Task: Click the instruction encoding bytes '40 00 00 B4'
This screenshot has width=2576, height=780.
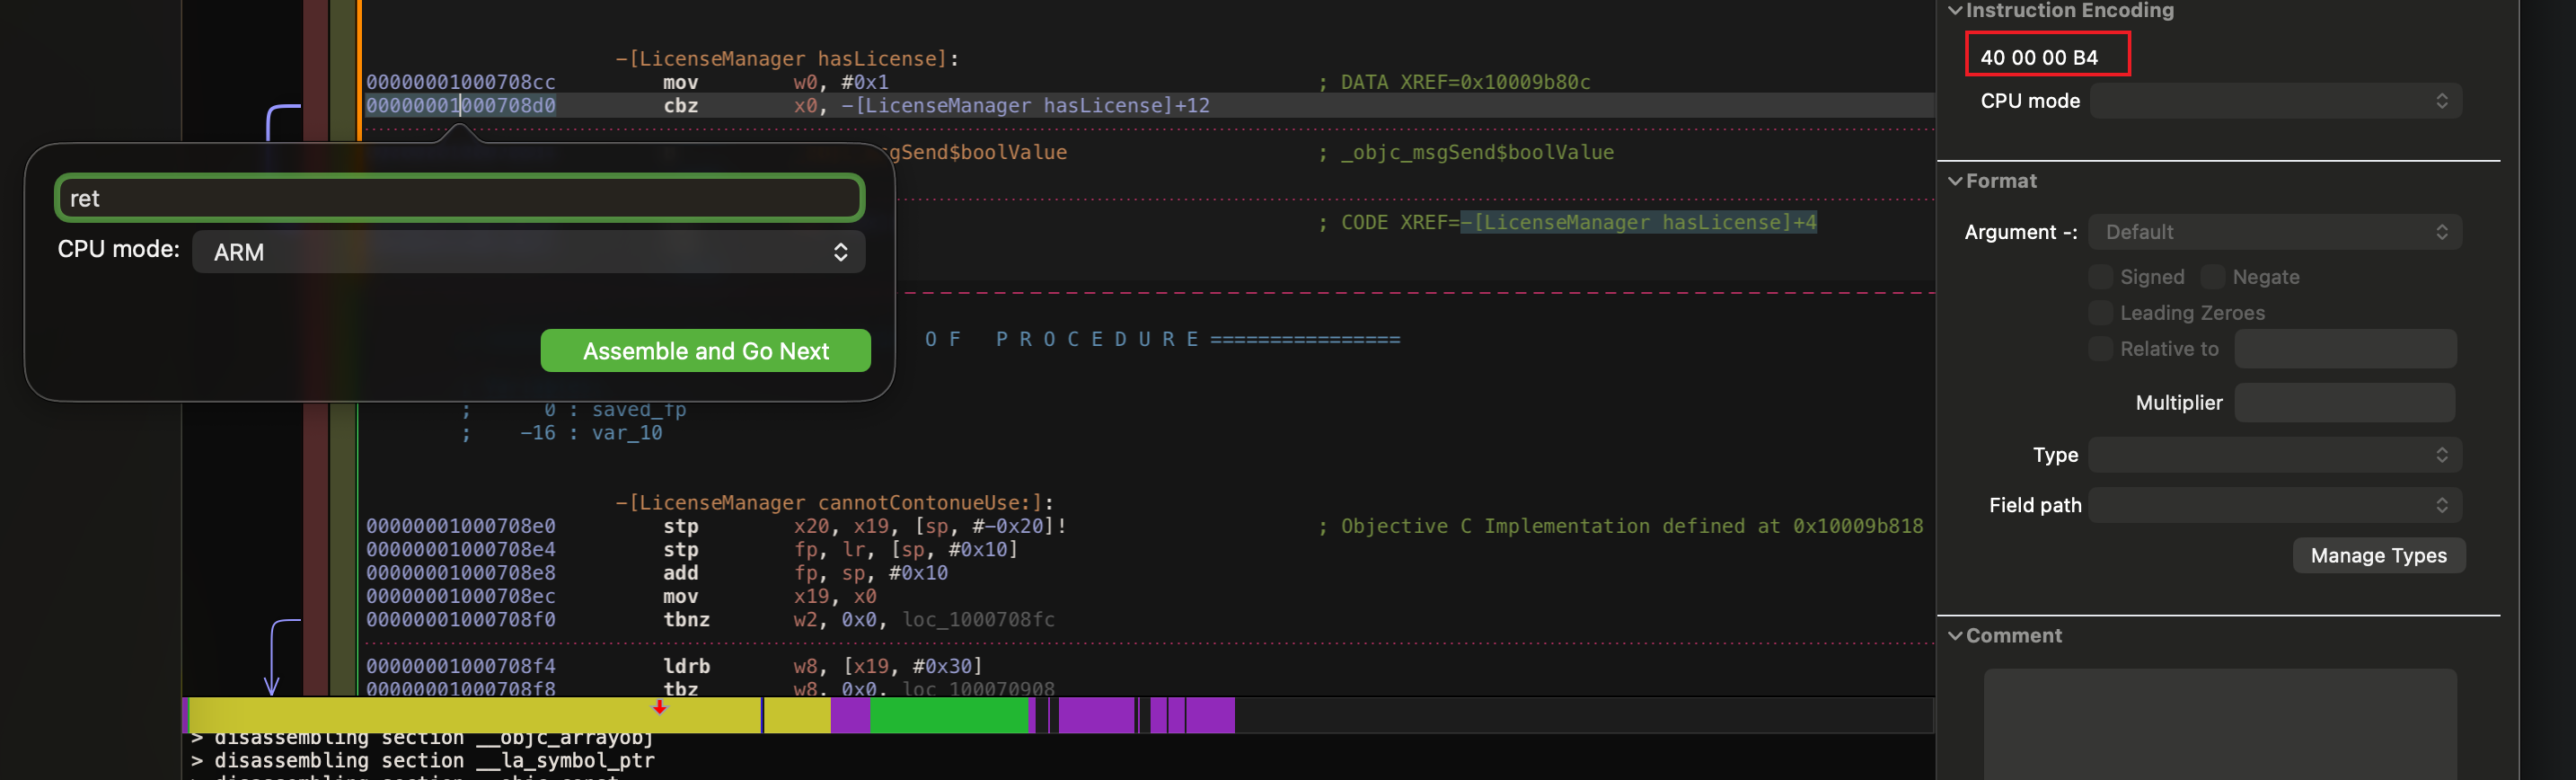Action: (2039, 57)
